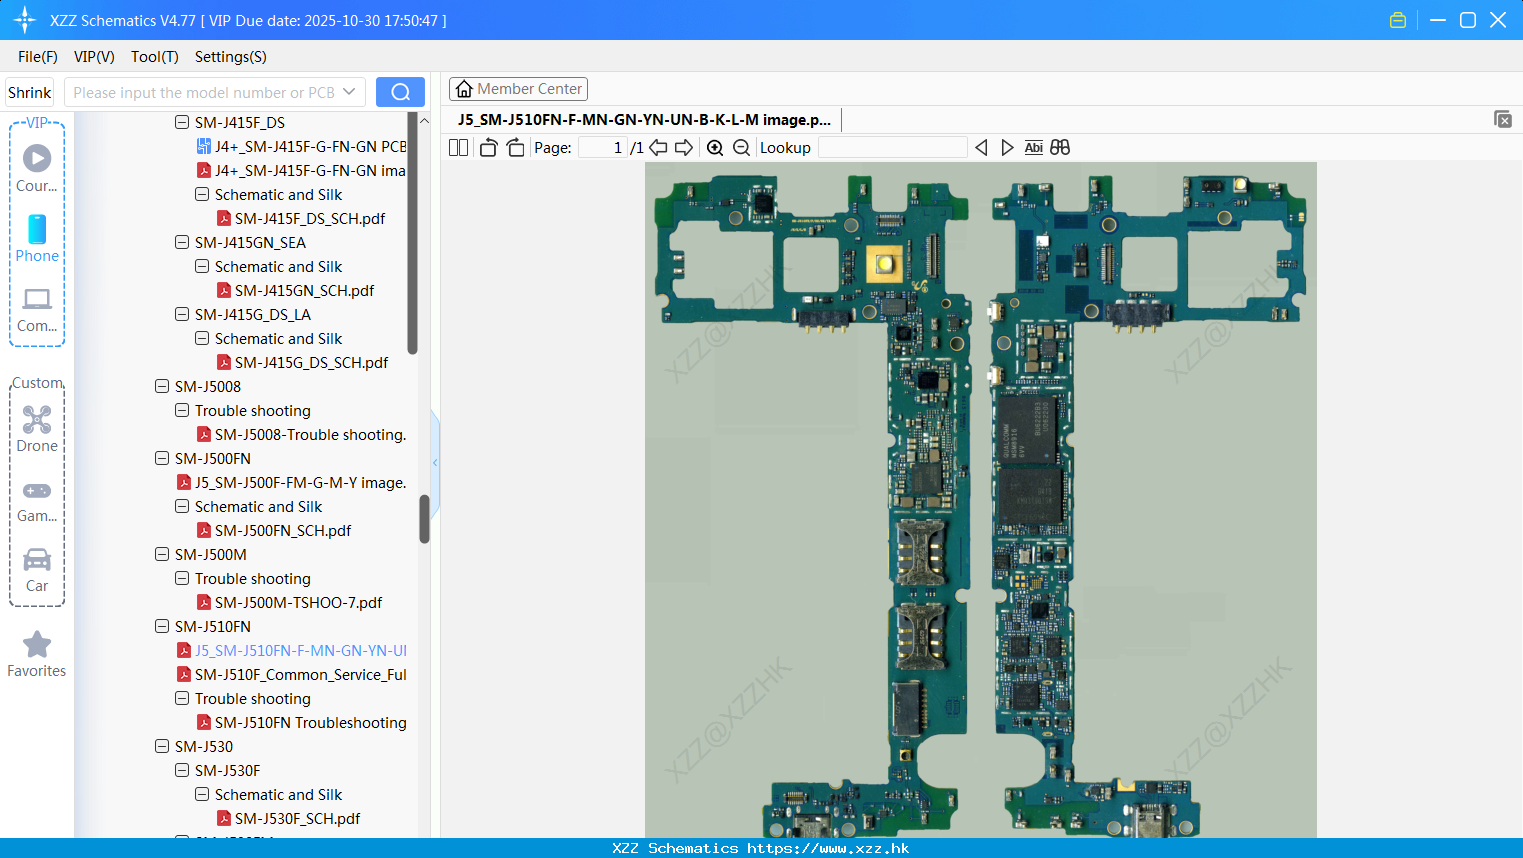The height and width of the screenshot is (858, 1523).
Task: Select highlighted J5_SM-J510FN-F-MN-GN-YN-UI file
Action: tap(291, 650)
